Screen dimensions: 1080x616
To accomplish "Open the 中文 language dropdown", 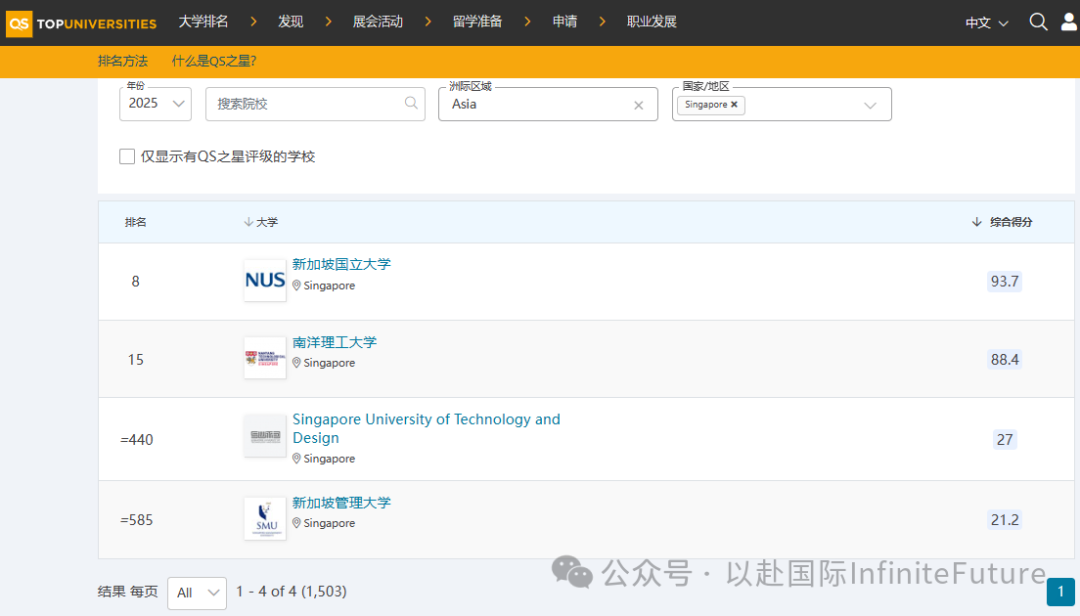I will coord(986,23).
